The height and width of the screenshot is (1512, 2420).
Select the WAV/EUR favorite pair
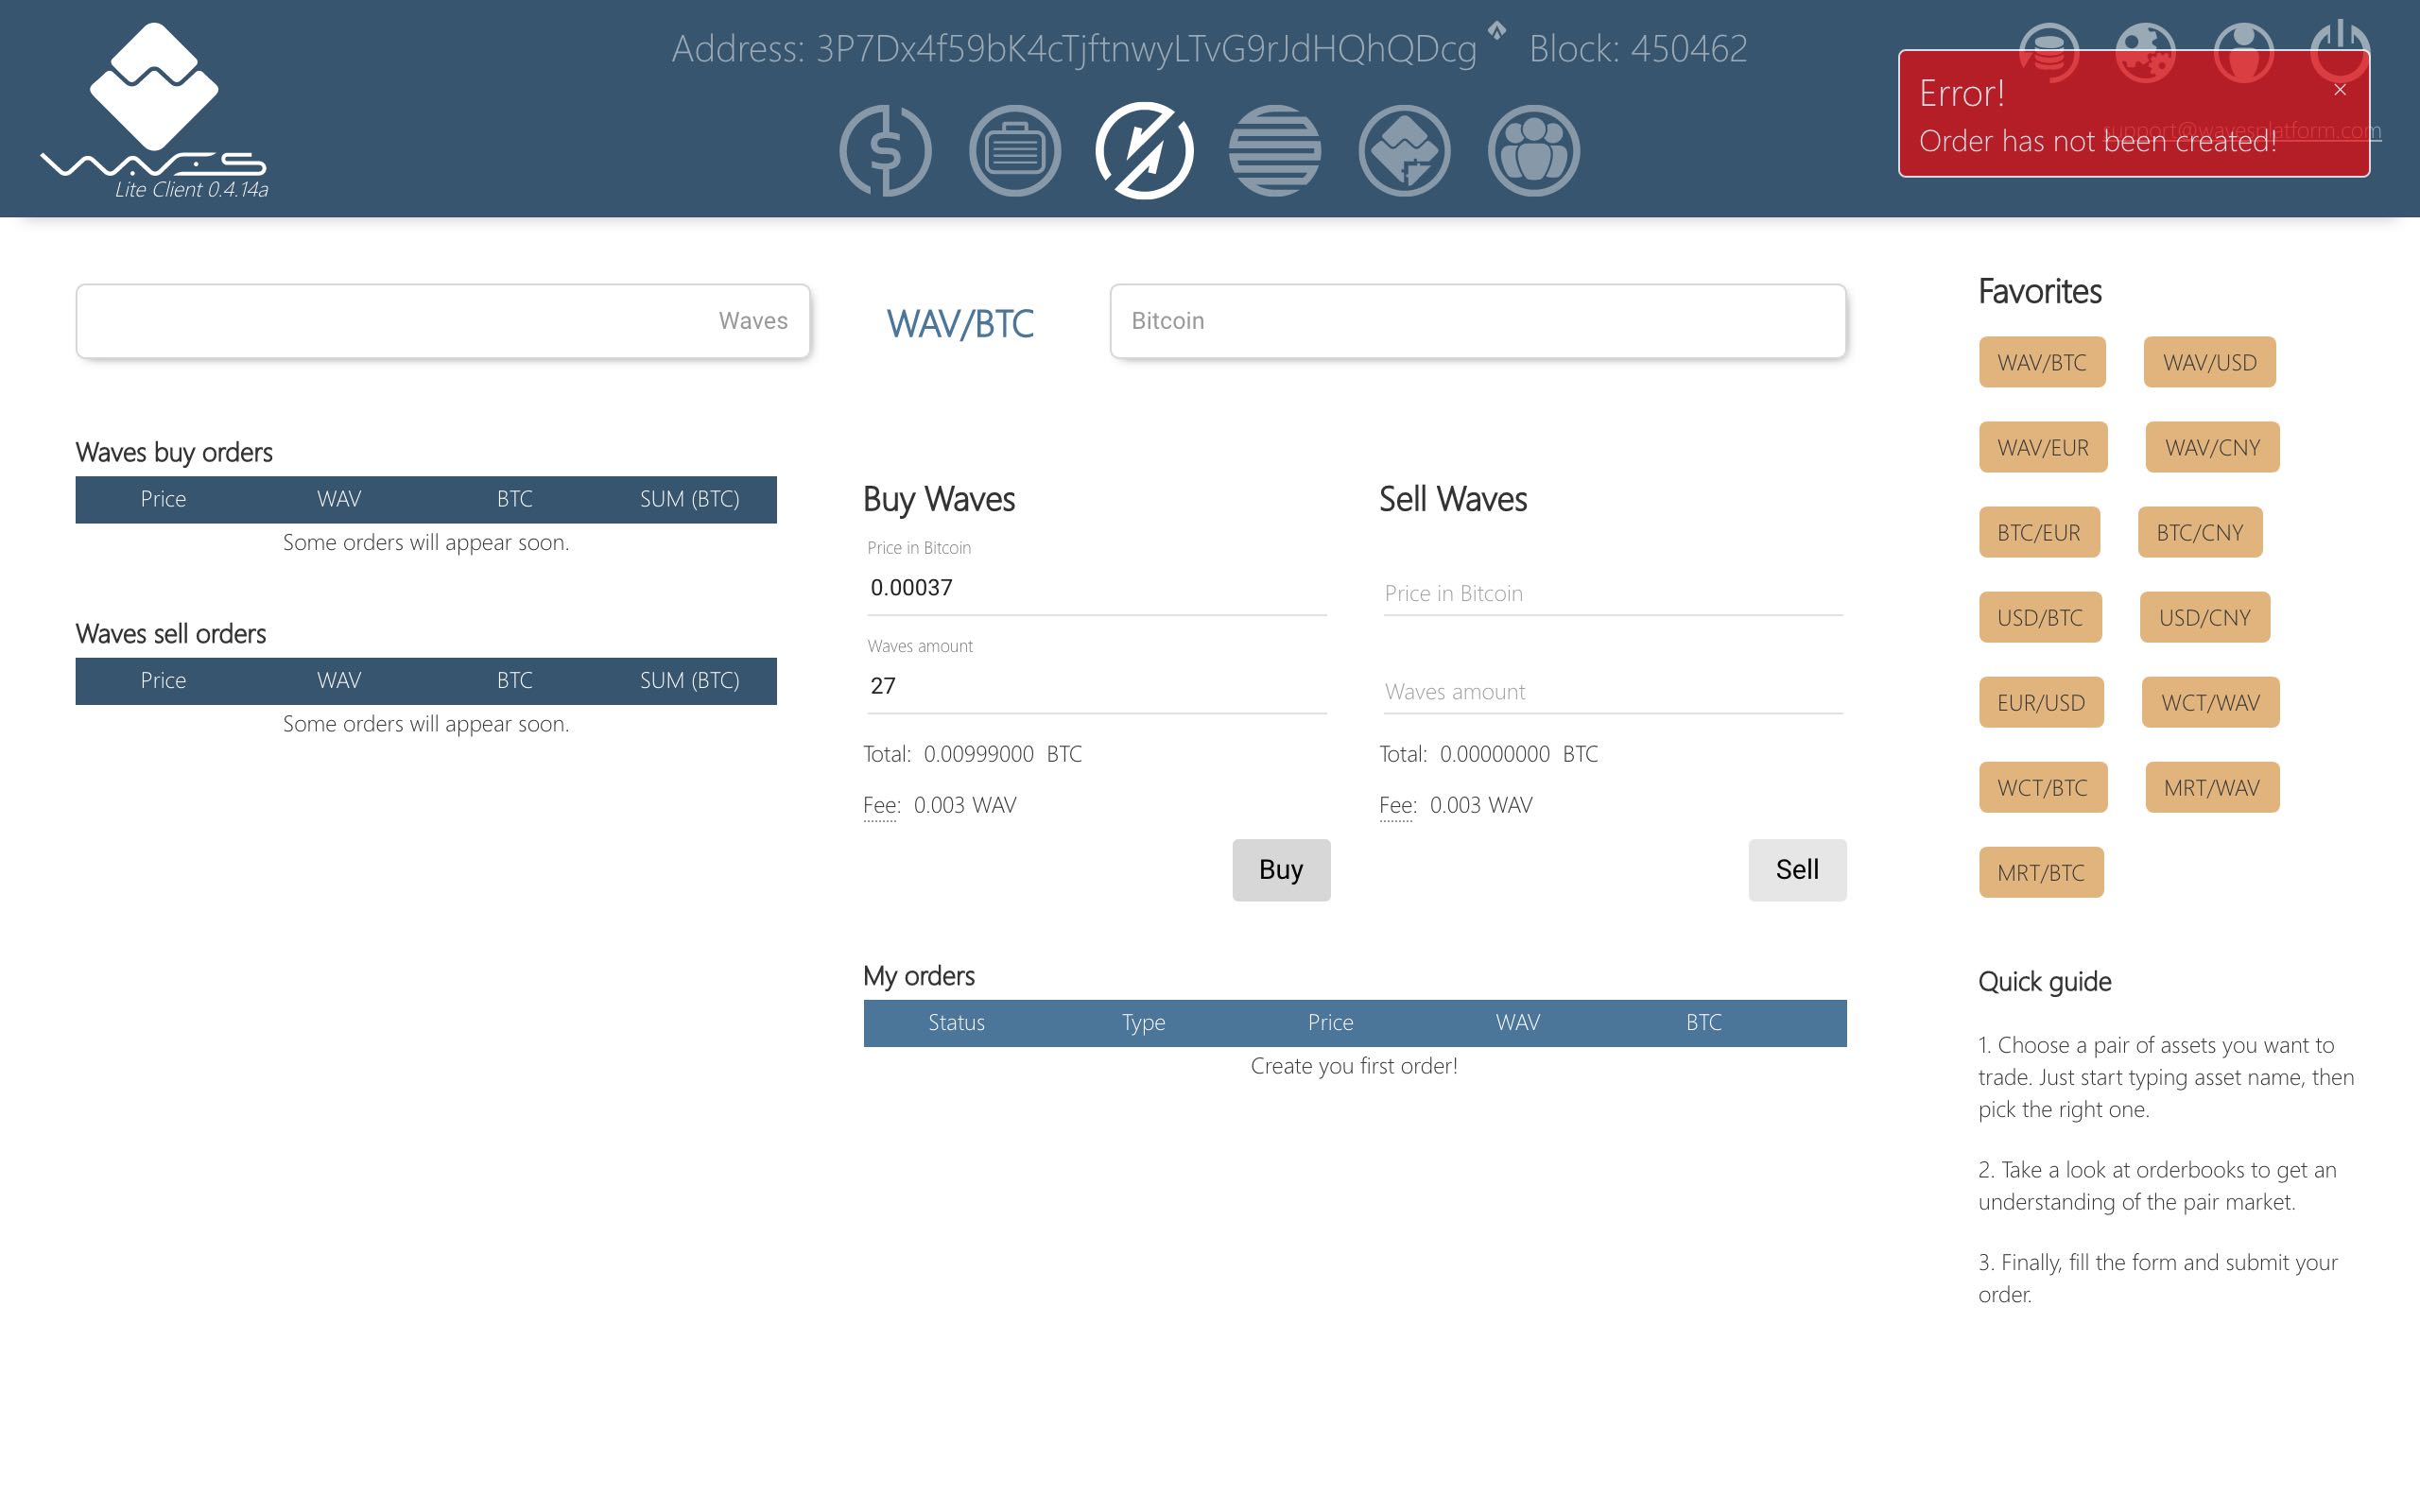point(2043,447)
